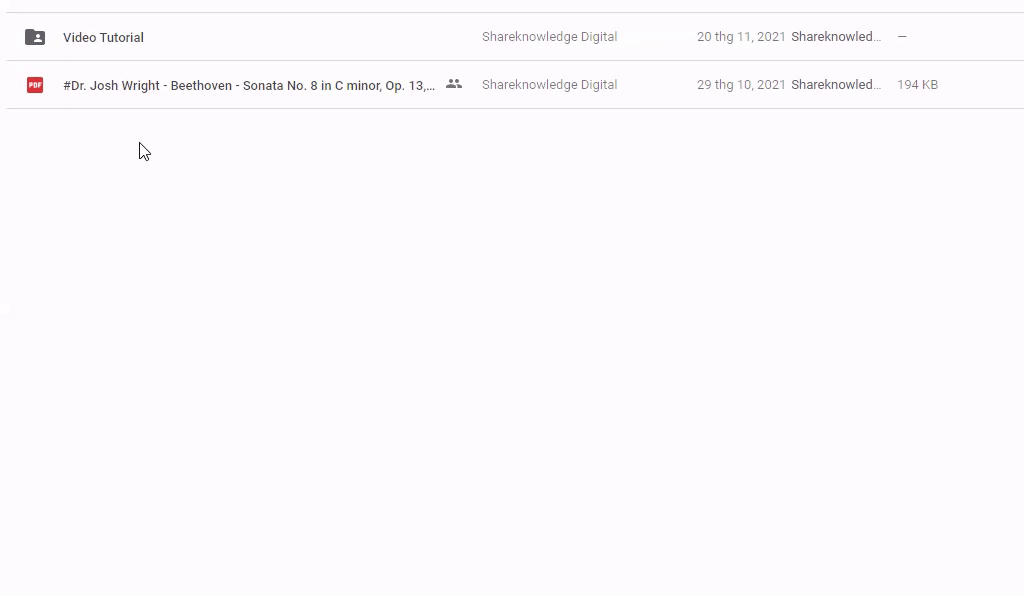Click the shared folder icon for Video Tutorial

coord(35,37)
